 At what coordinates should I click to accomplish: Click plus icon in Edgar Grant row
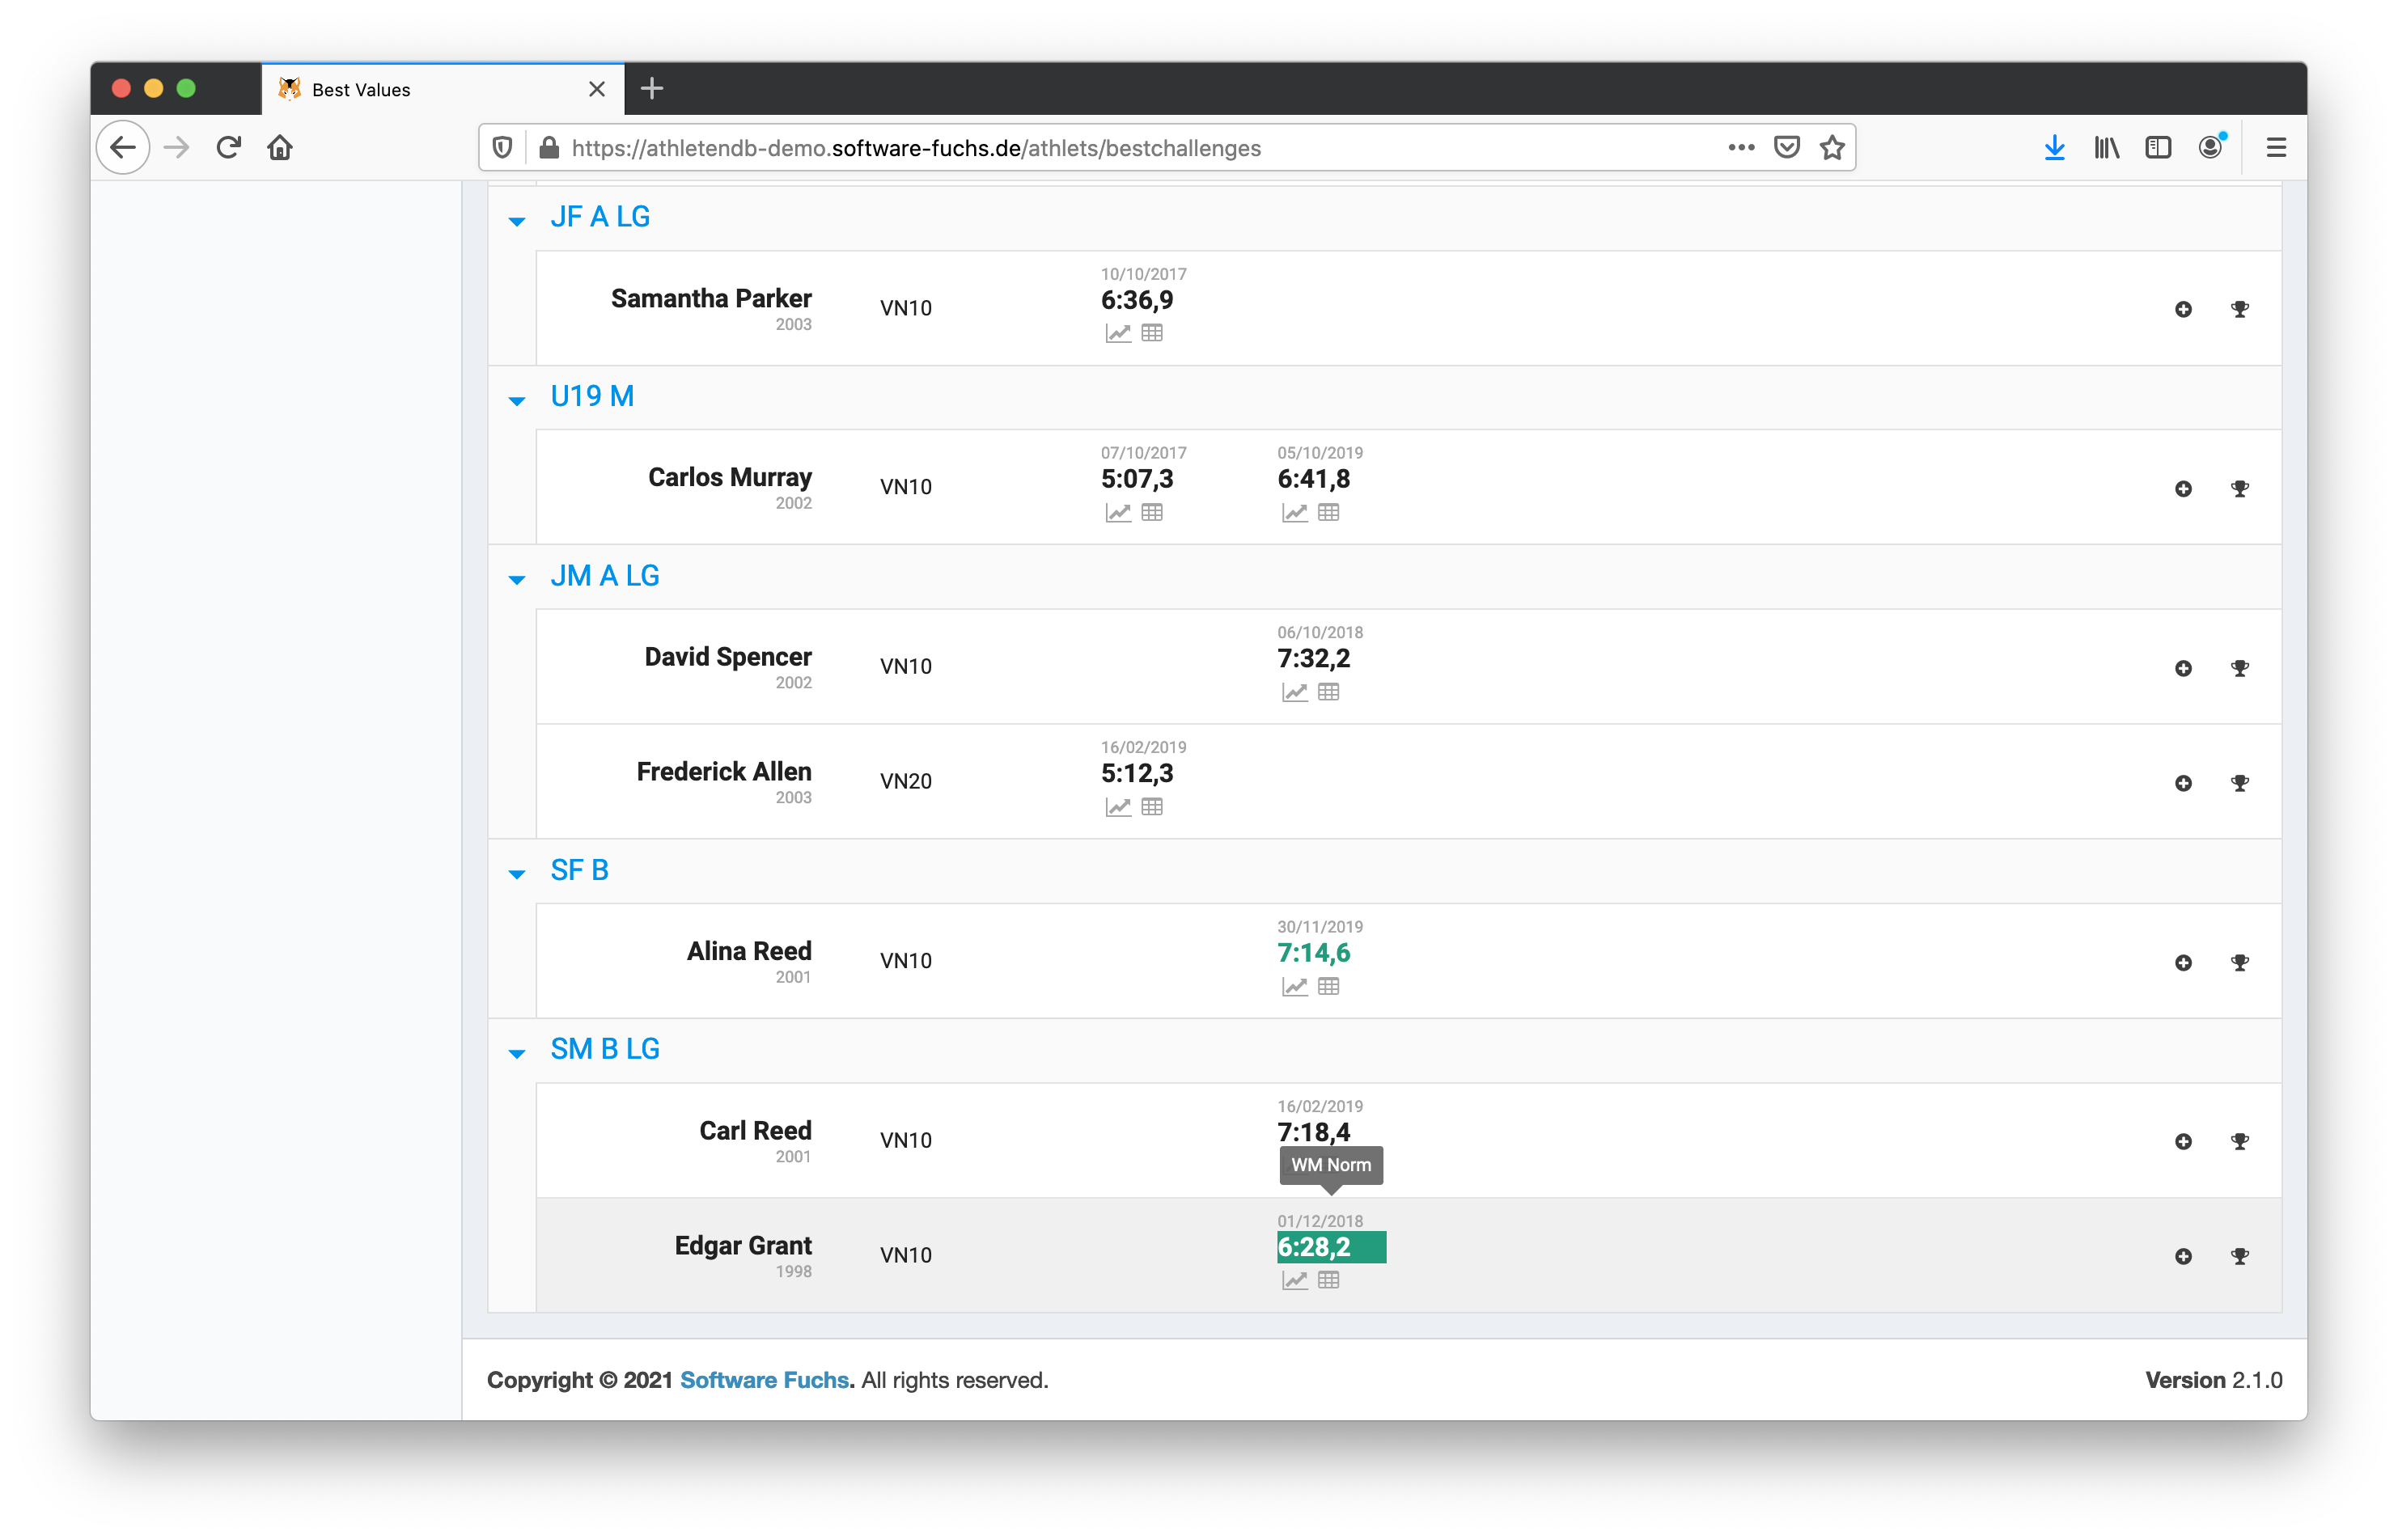[x=2183, y=1257]
